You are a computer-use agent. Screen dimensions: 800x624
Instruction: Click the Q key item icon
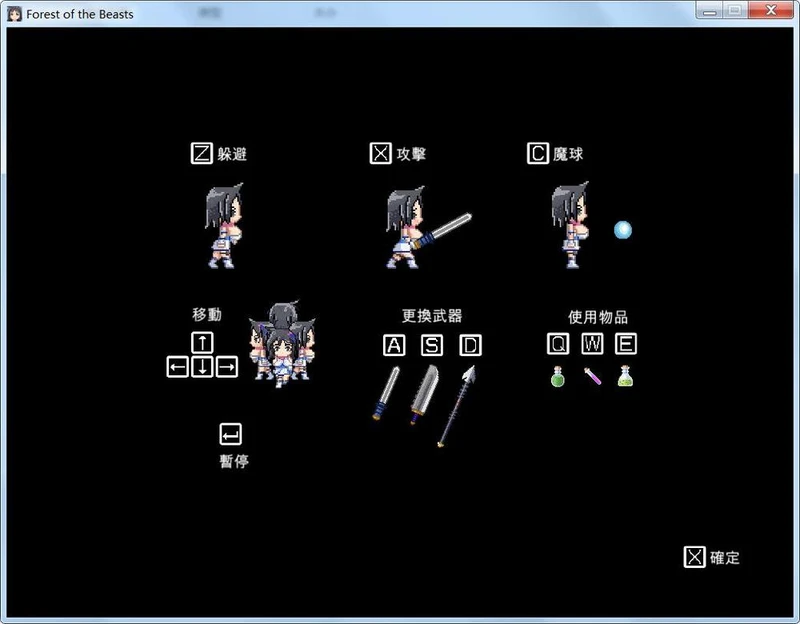(x=558, y=344)
